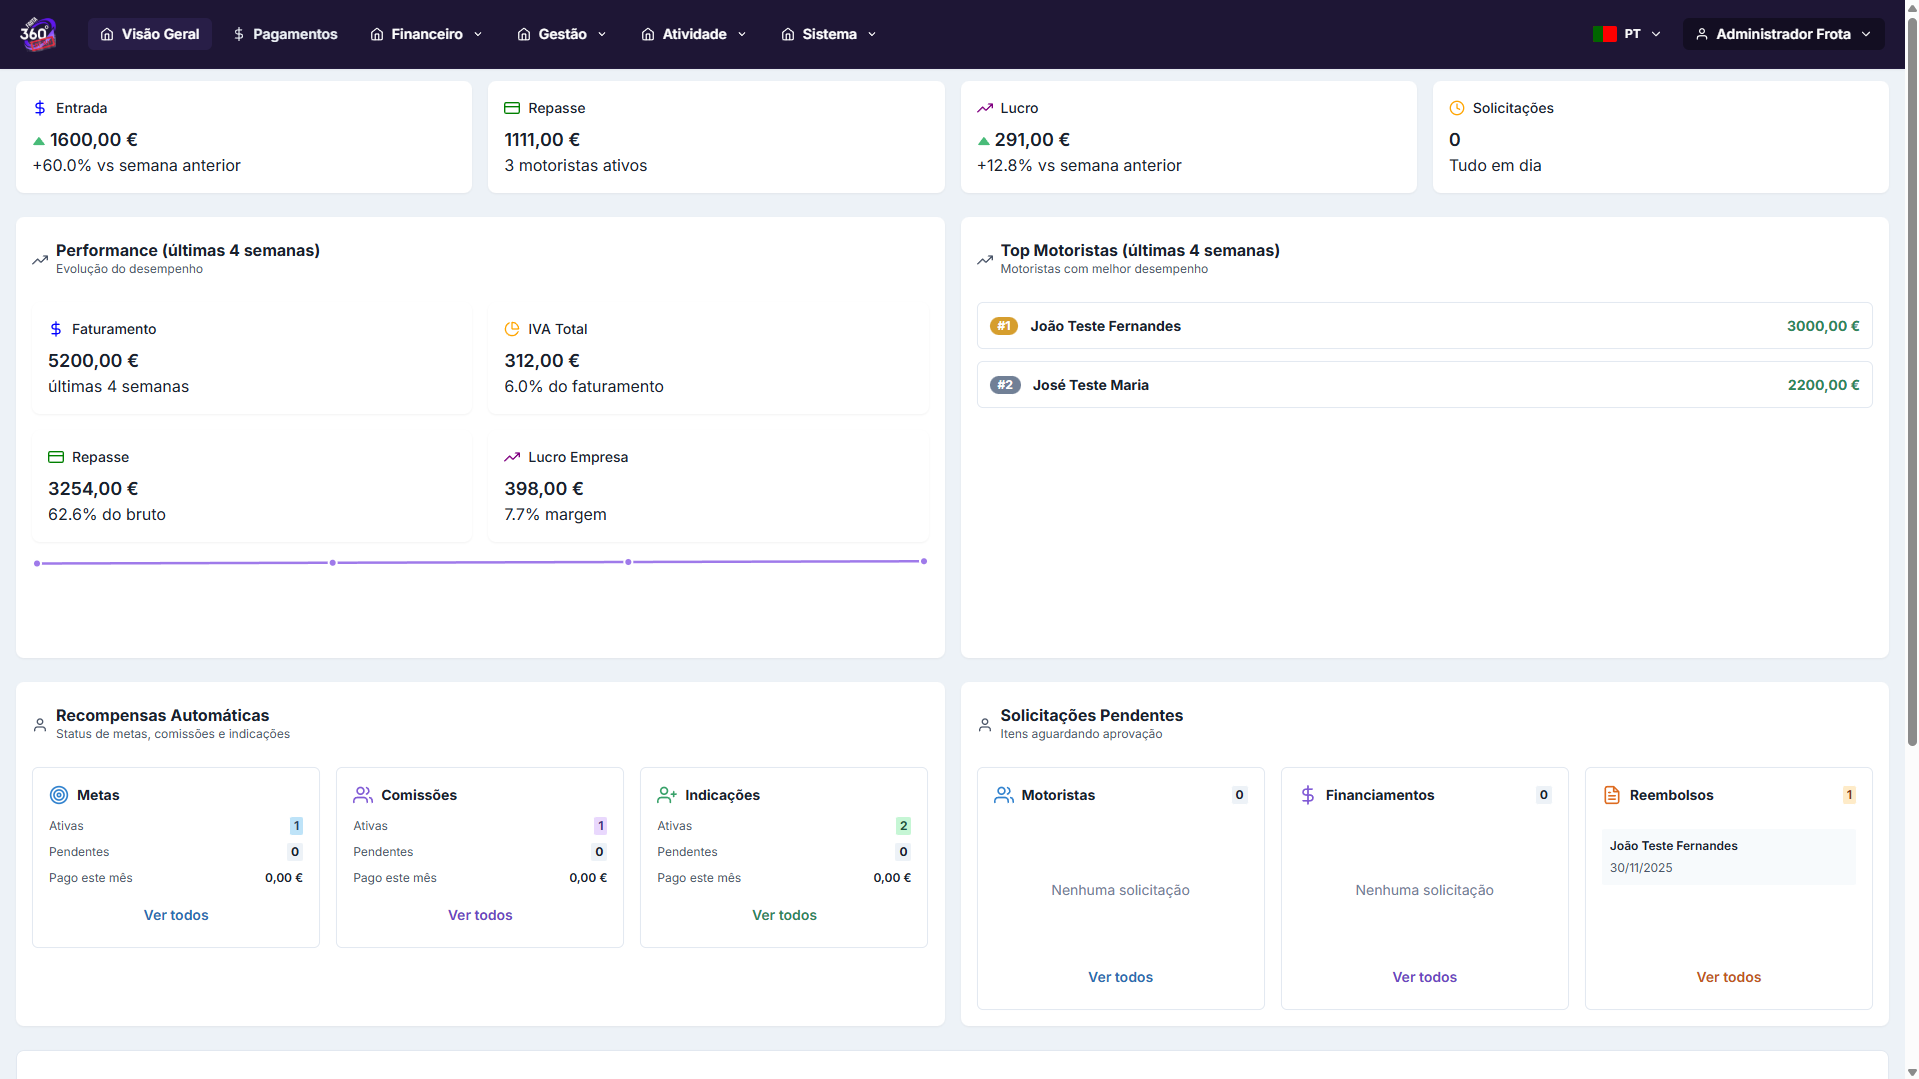This screenshot has width=1919, height=1079.
Task: Expand the Sistema menu
Action: [829, 34]
